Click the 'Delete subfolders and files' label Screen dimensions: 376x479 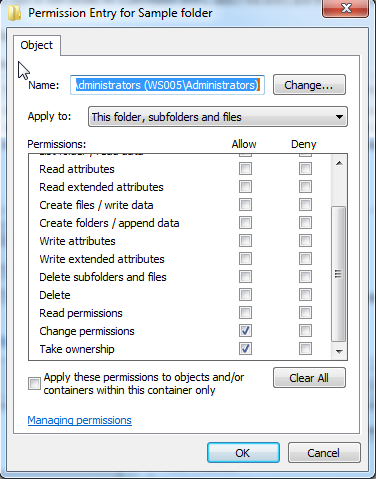pos(103,277)
